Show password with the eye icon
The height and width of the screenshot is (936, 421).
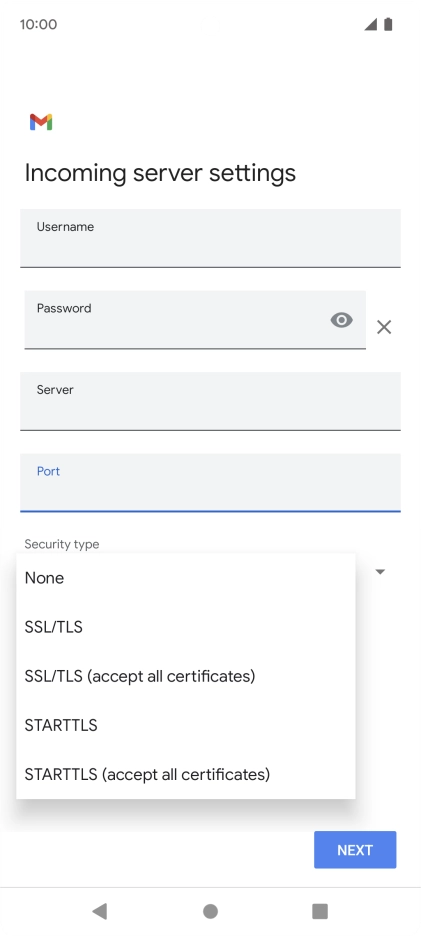tap(342, 321)
